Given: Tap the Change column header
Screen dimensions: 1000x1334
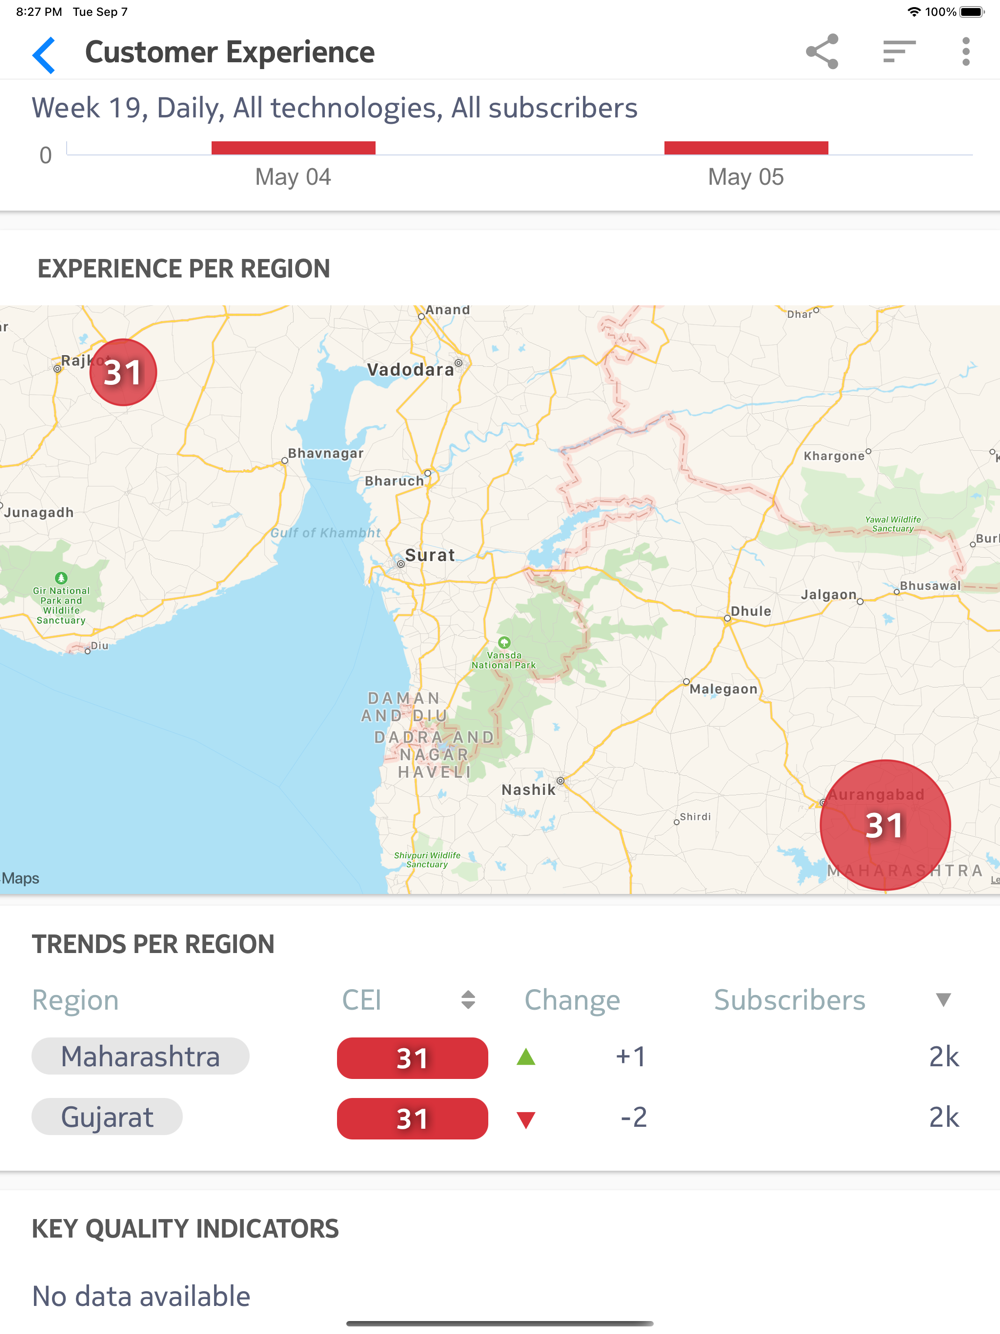Looking at the screenshot, I should point(572,1000).
